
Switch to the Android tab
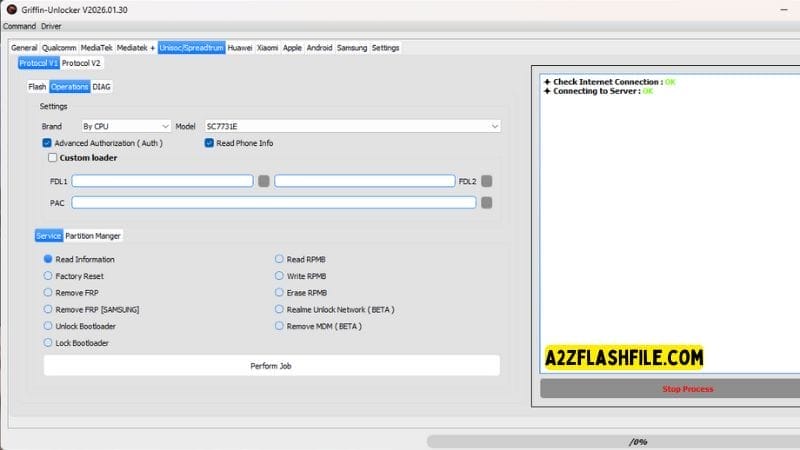(319, 47)
